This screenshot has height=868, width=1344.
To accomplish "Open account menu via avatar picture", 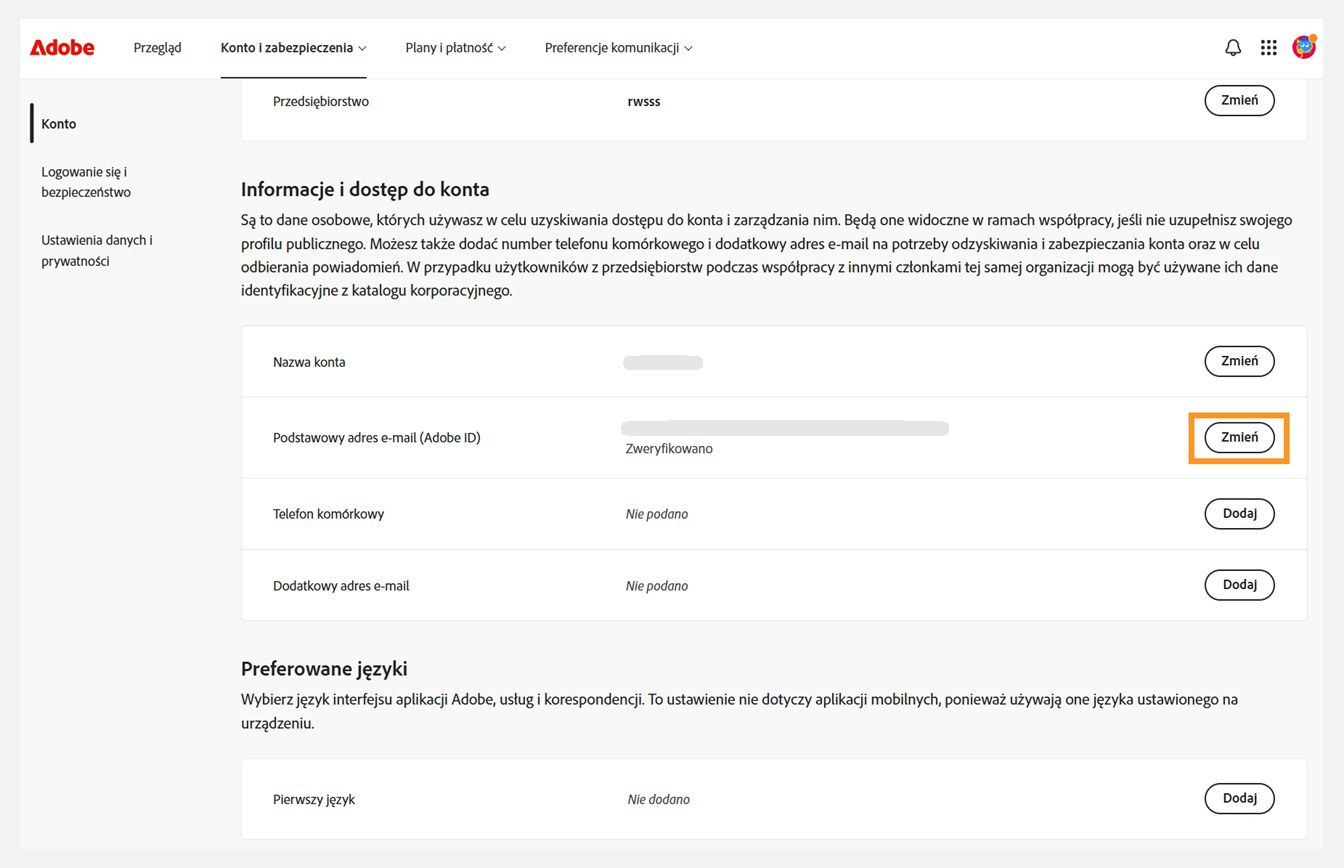I will [1303, 46].
